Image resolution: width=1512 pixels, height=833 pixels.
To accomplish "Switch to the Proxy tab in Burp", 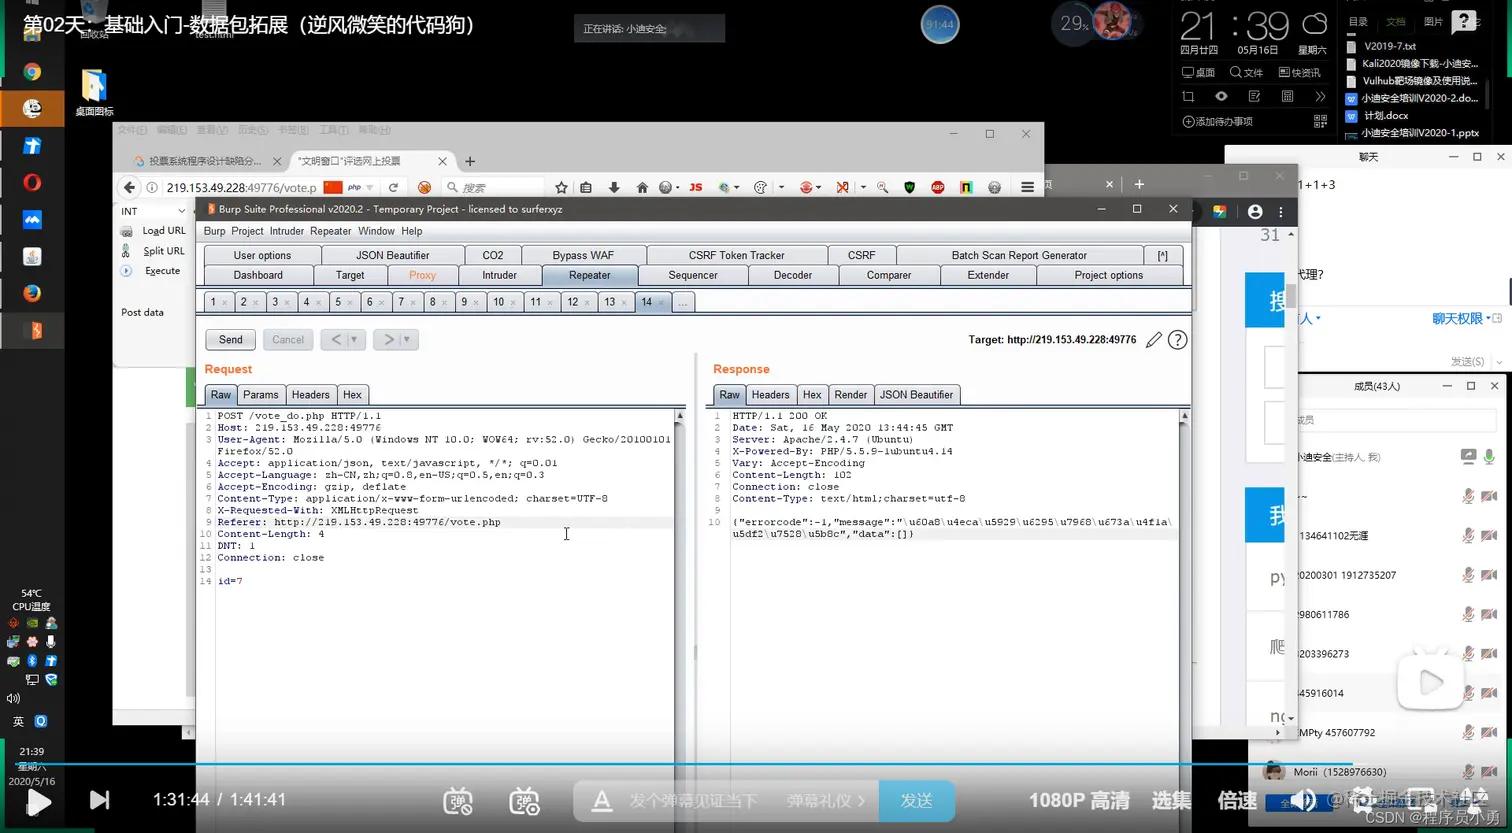I will [x=422, y=275].
